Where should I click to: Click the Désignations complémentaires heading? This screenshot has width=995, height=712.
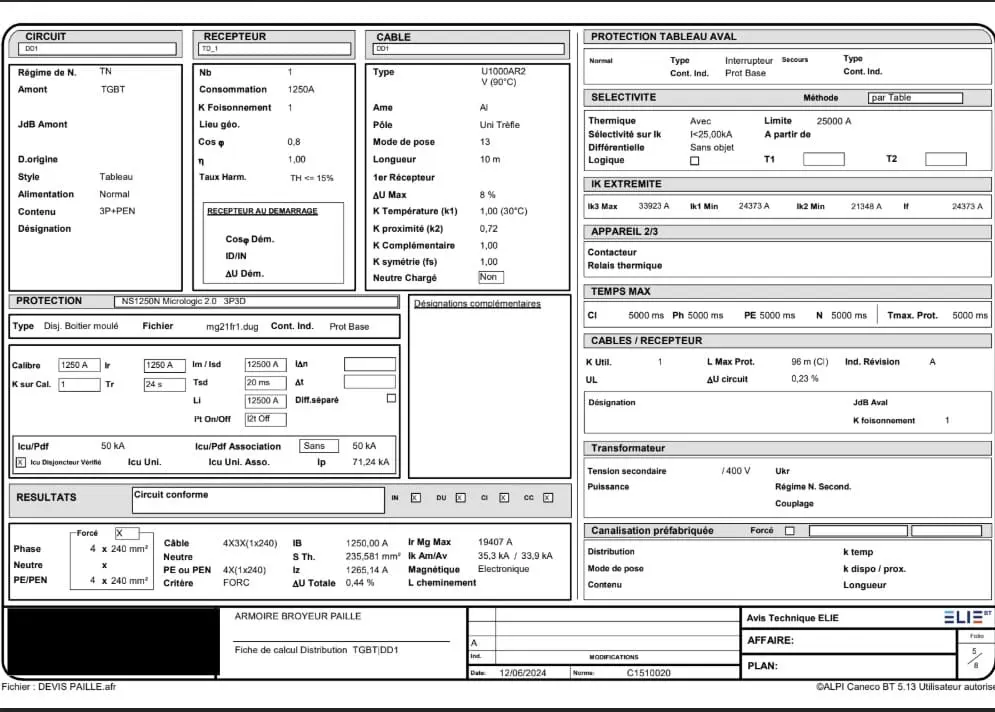point(477,304)
